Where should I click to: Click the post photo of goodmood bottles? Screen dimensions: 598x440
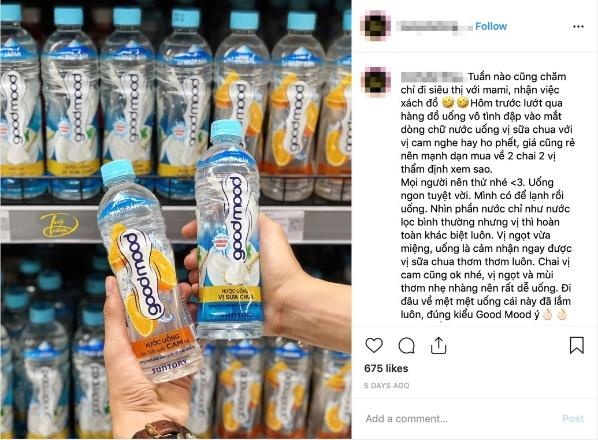(x=176, y=220)
